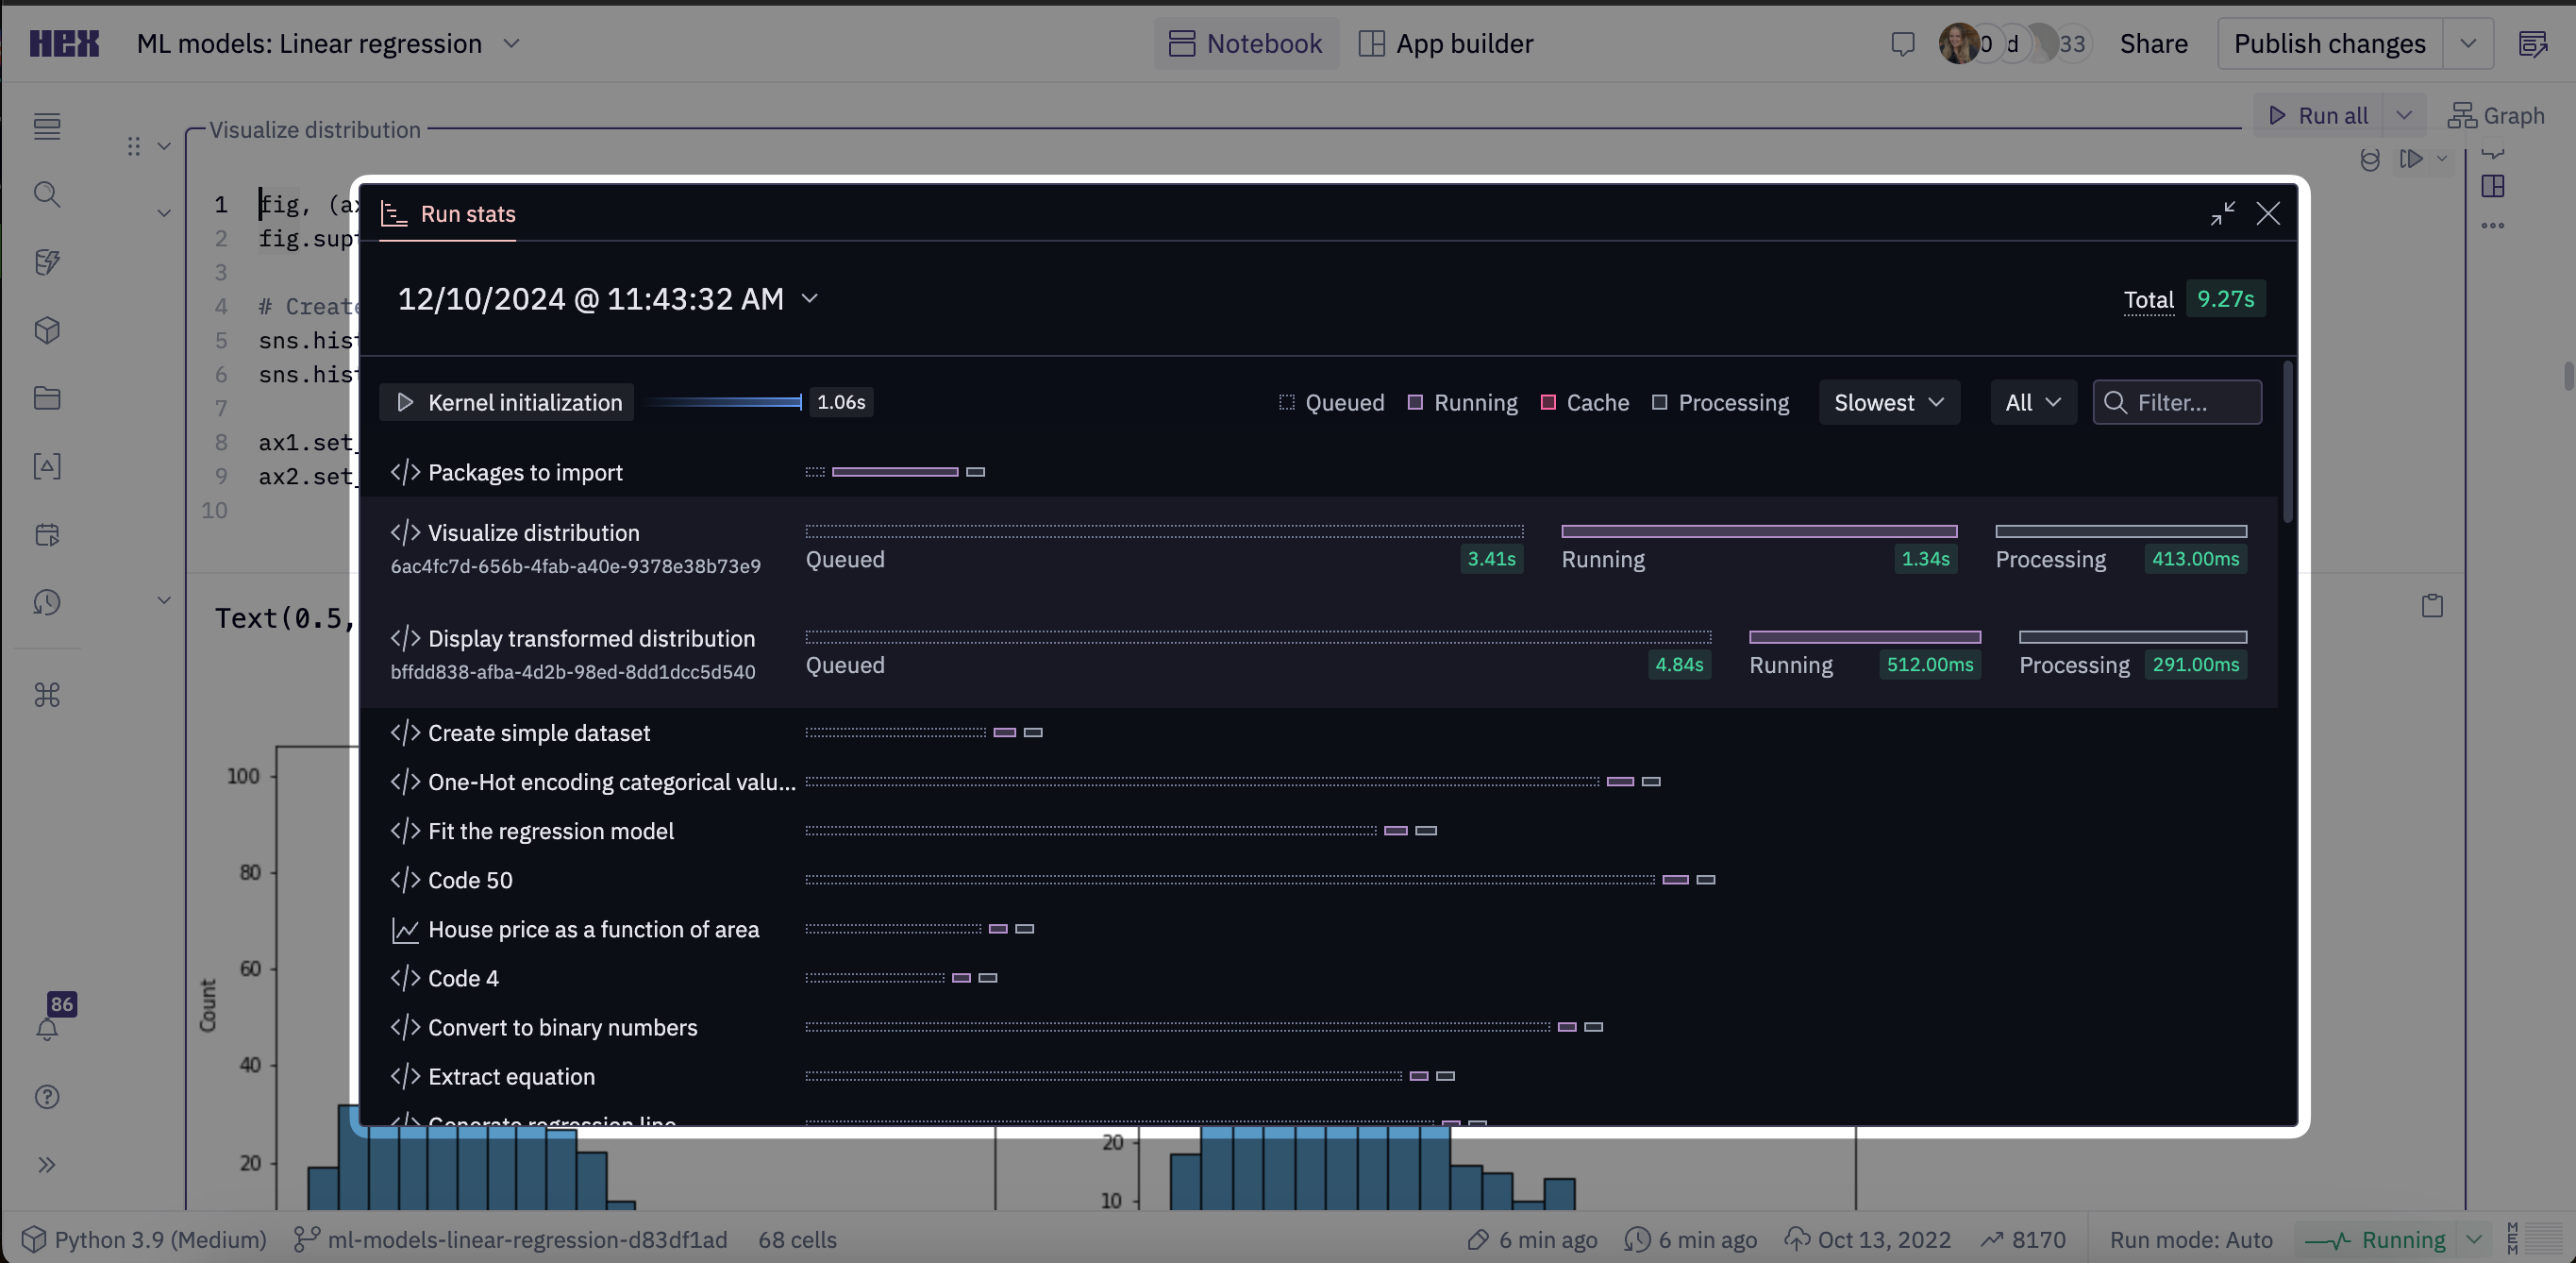Click the Publish changes button
The height and width of the screenshot is (1263, 2576).
[2330, 43]
